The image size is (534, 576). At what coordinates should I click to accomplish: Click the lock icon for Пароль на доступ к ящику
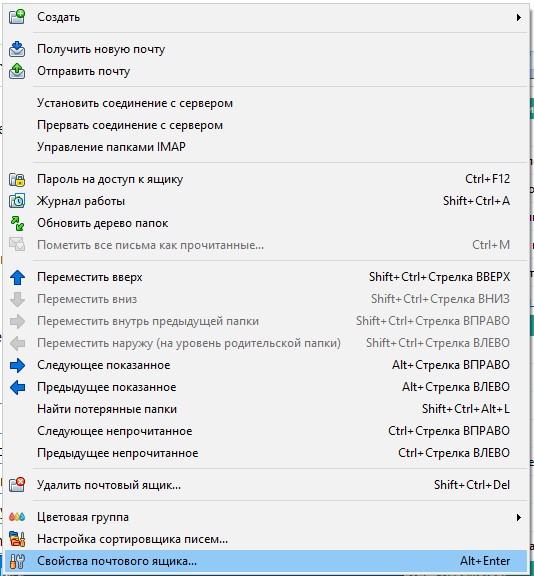click(x=17, y=179)
